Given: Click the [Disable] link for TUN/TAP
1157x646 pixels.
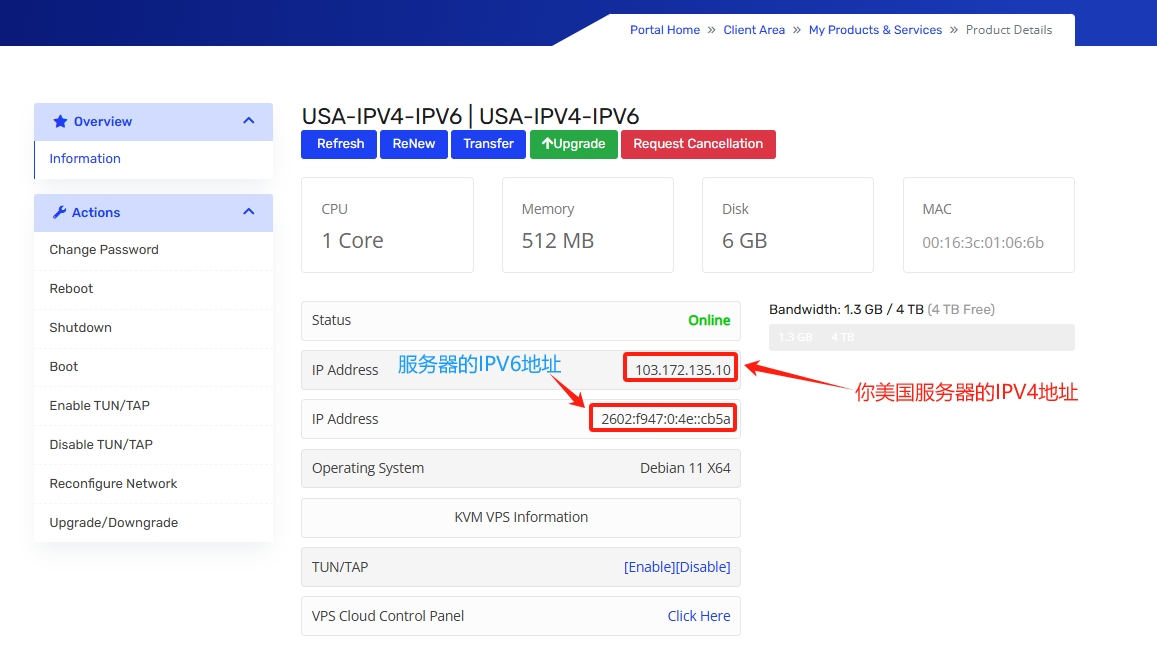Looking at the screenshot, I should [703, 567].
